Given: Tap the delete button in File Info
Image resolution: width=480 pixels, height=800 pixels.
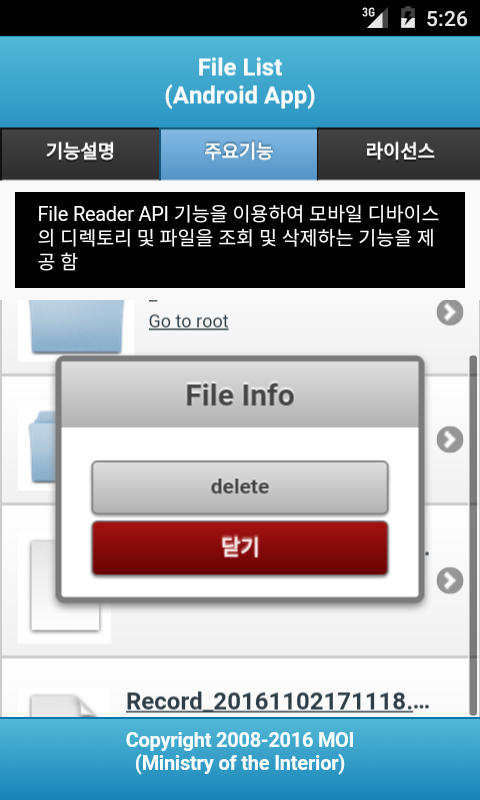Looking at the screenshot, I should (x=240, y=487).
